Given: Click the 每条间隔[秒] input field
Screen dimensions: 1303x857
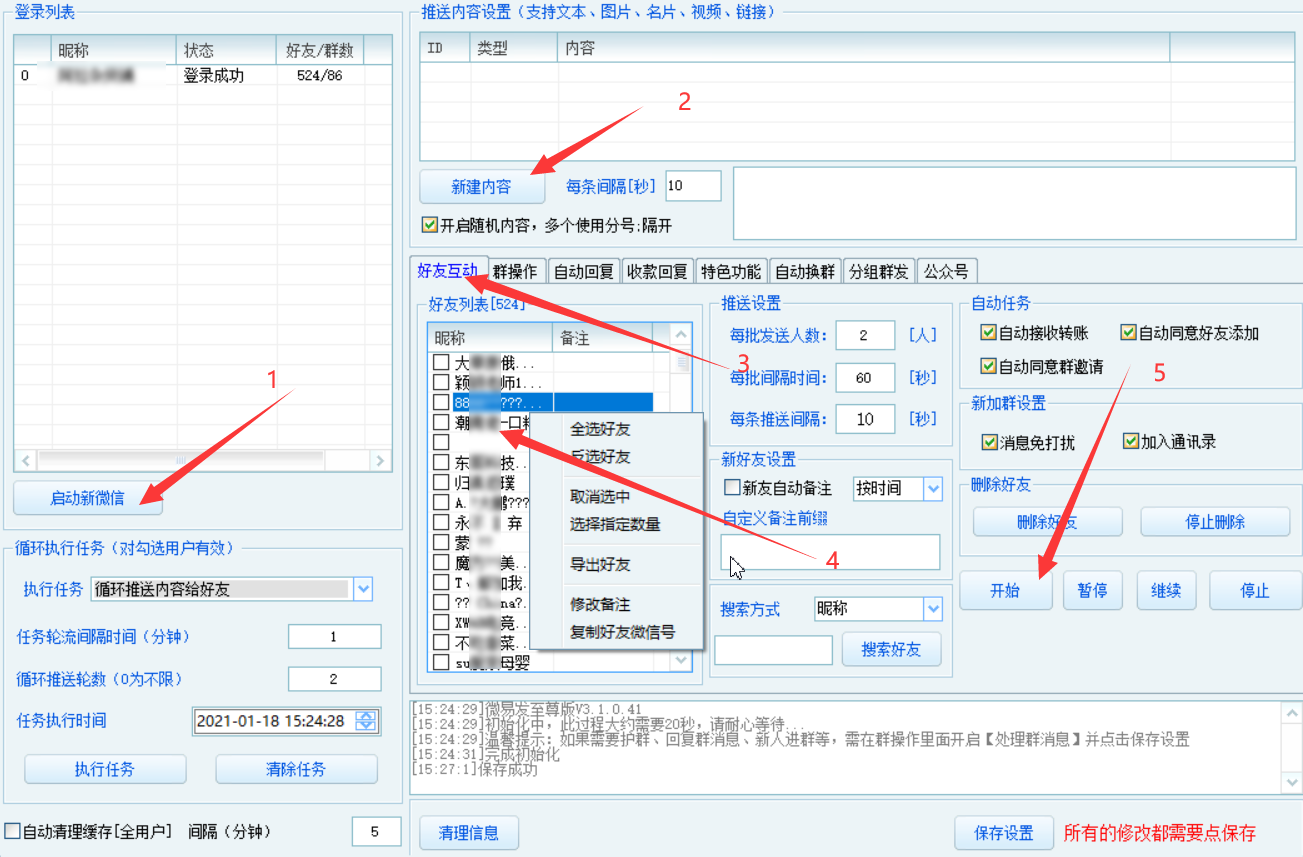Looking at the screenshot, I should (x=693, y=186).
